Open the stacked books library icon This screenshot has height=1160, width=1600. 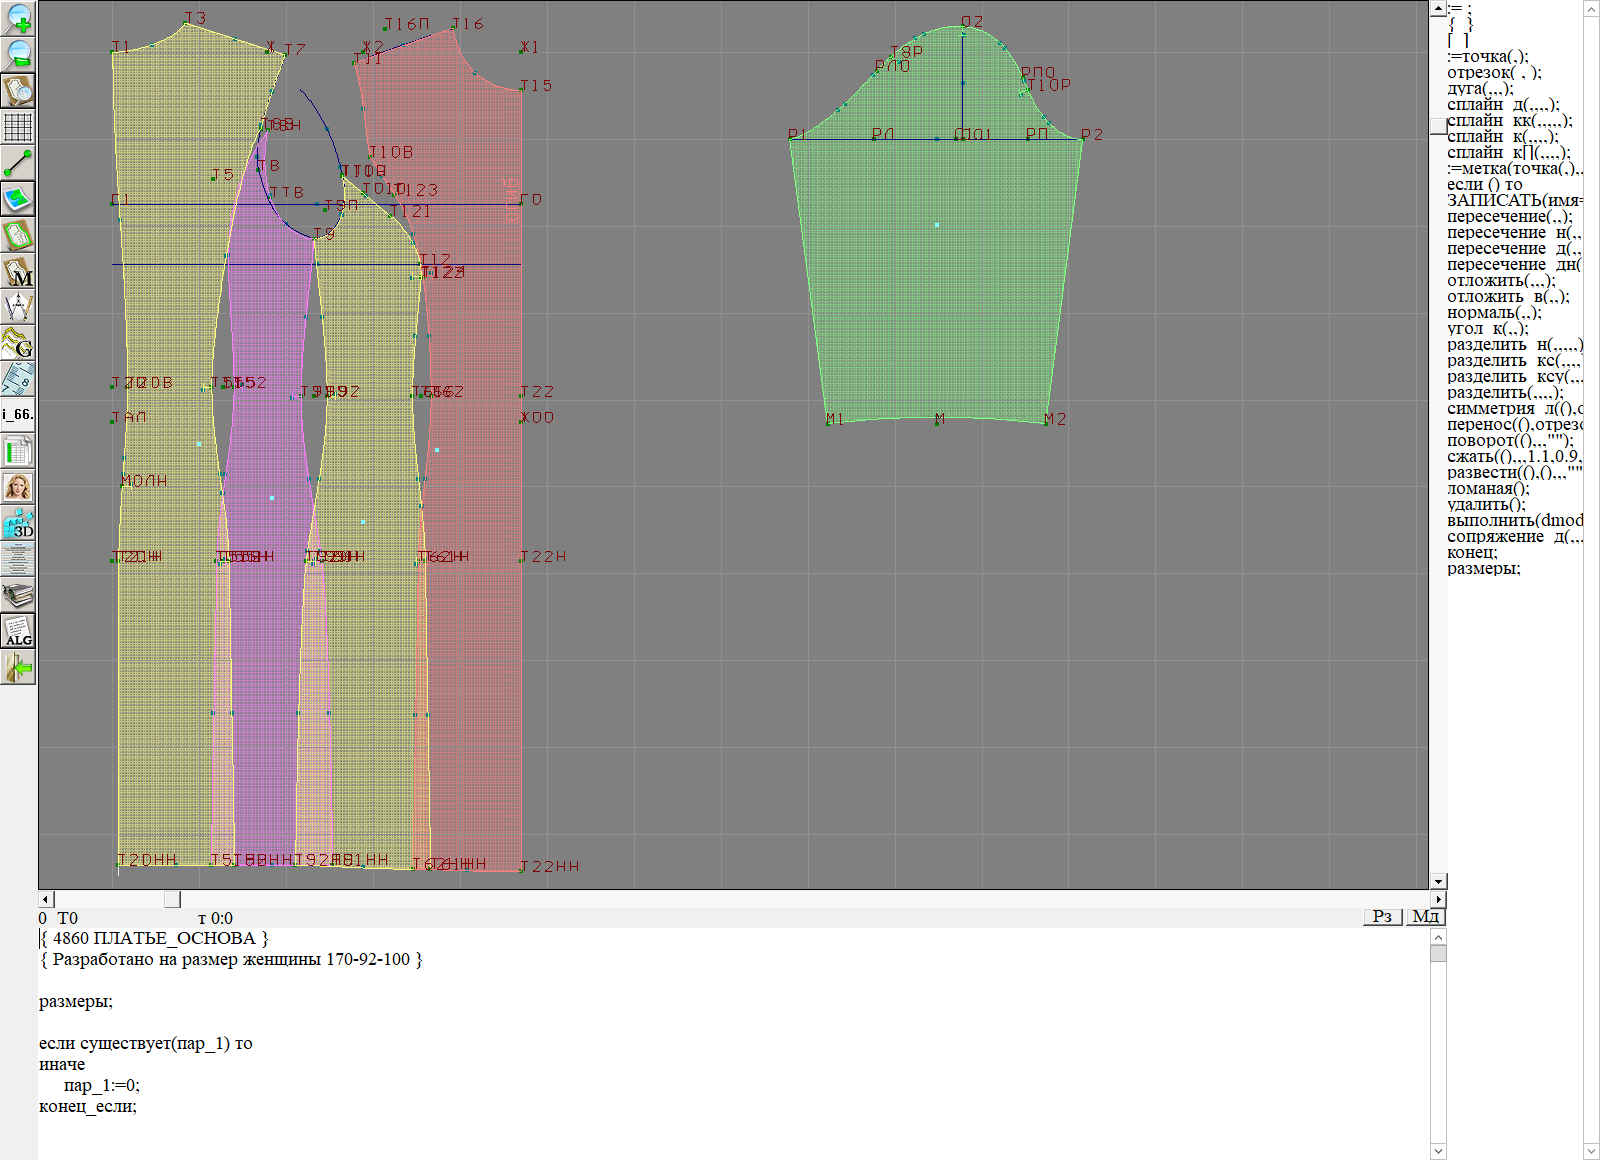click(18, 595)
